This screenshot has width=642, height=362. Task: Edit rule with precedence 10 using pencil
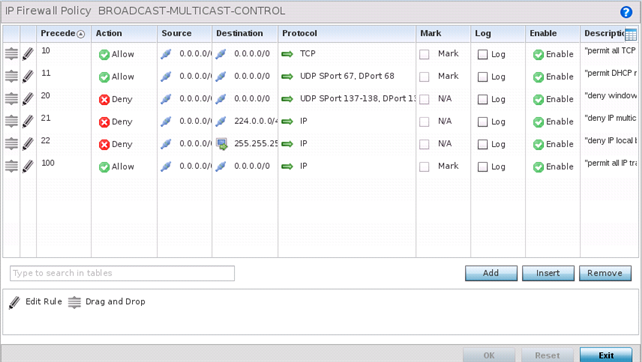pyautogui.click(x=28, y=54)
